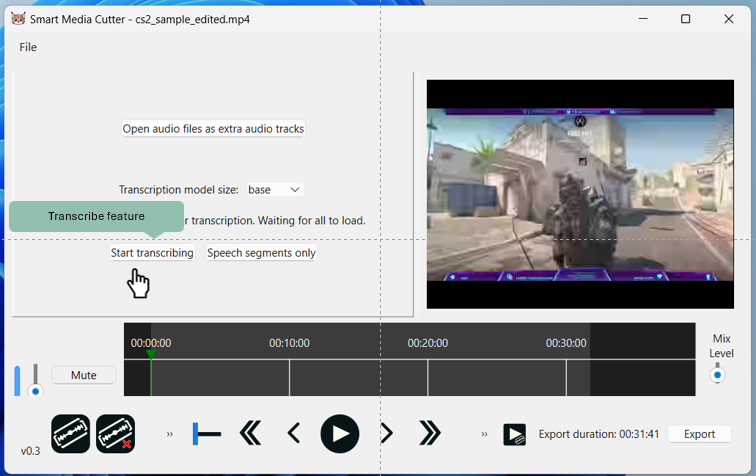Step back with the single left chevron
Image resolution: width=756 pixels, height=476 pixels.
click(x=294, y=434)
